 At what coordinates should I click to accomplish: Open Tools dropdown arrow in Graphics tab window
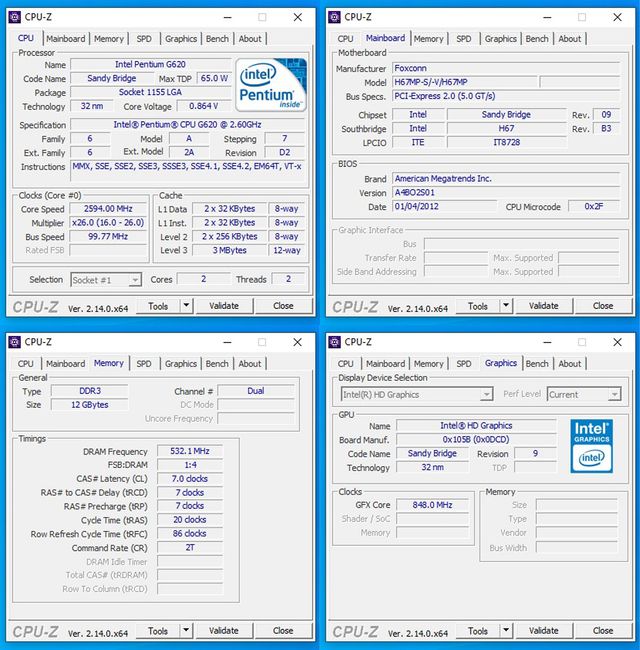[506, 631]
